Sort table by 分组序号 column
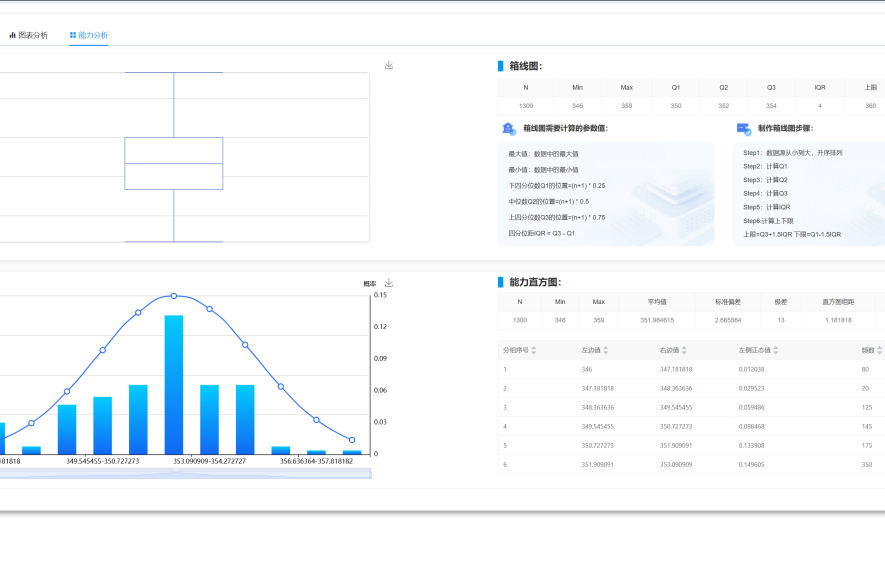The width and height of the screenshot is (885, 588). [x=534, y=350]
